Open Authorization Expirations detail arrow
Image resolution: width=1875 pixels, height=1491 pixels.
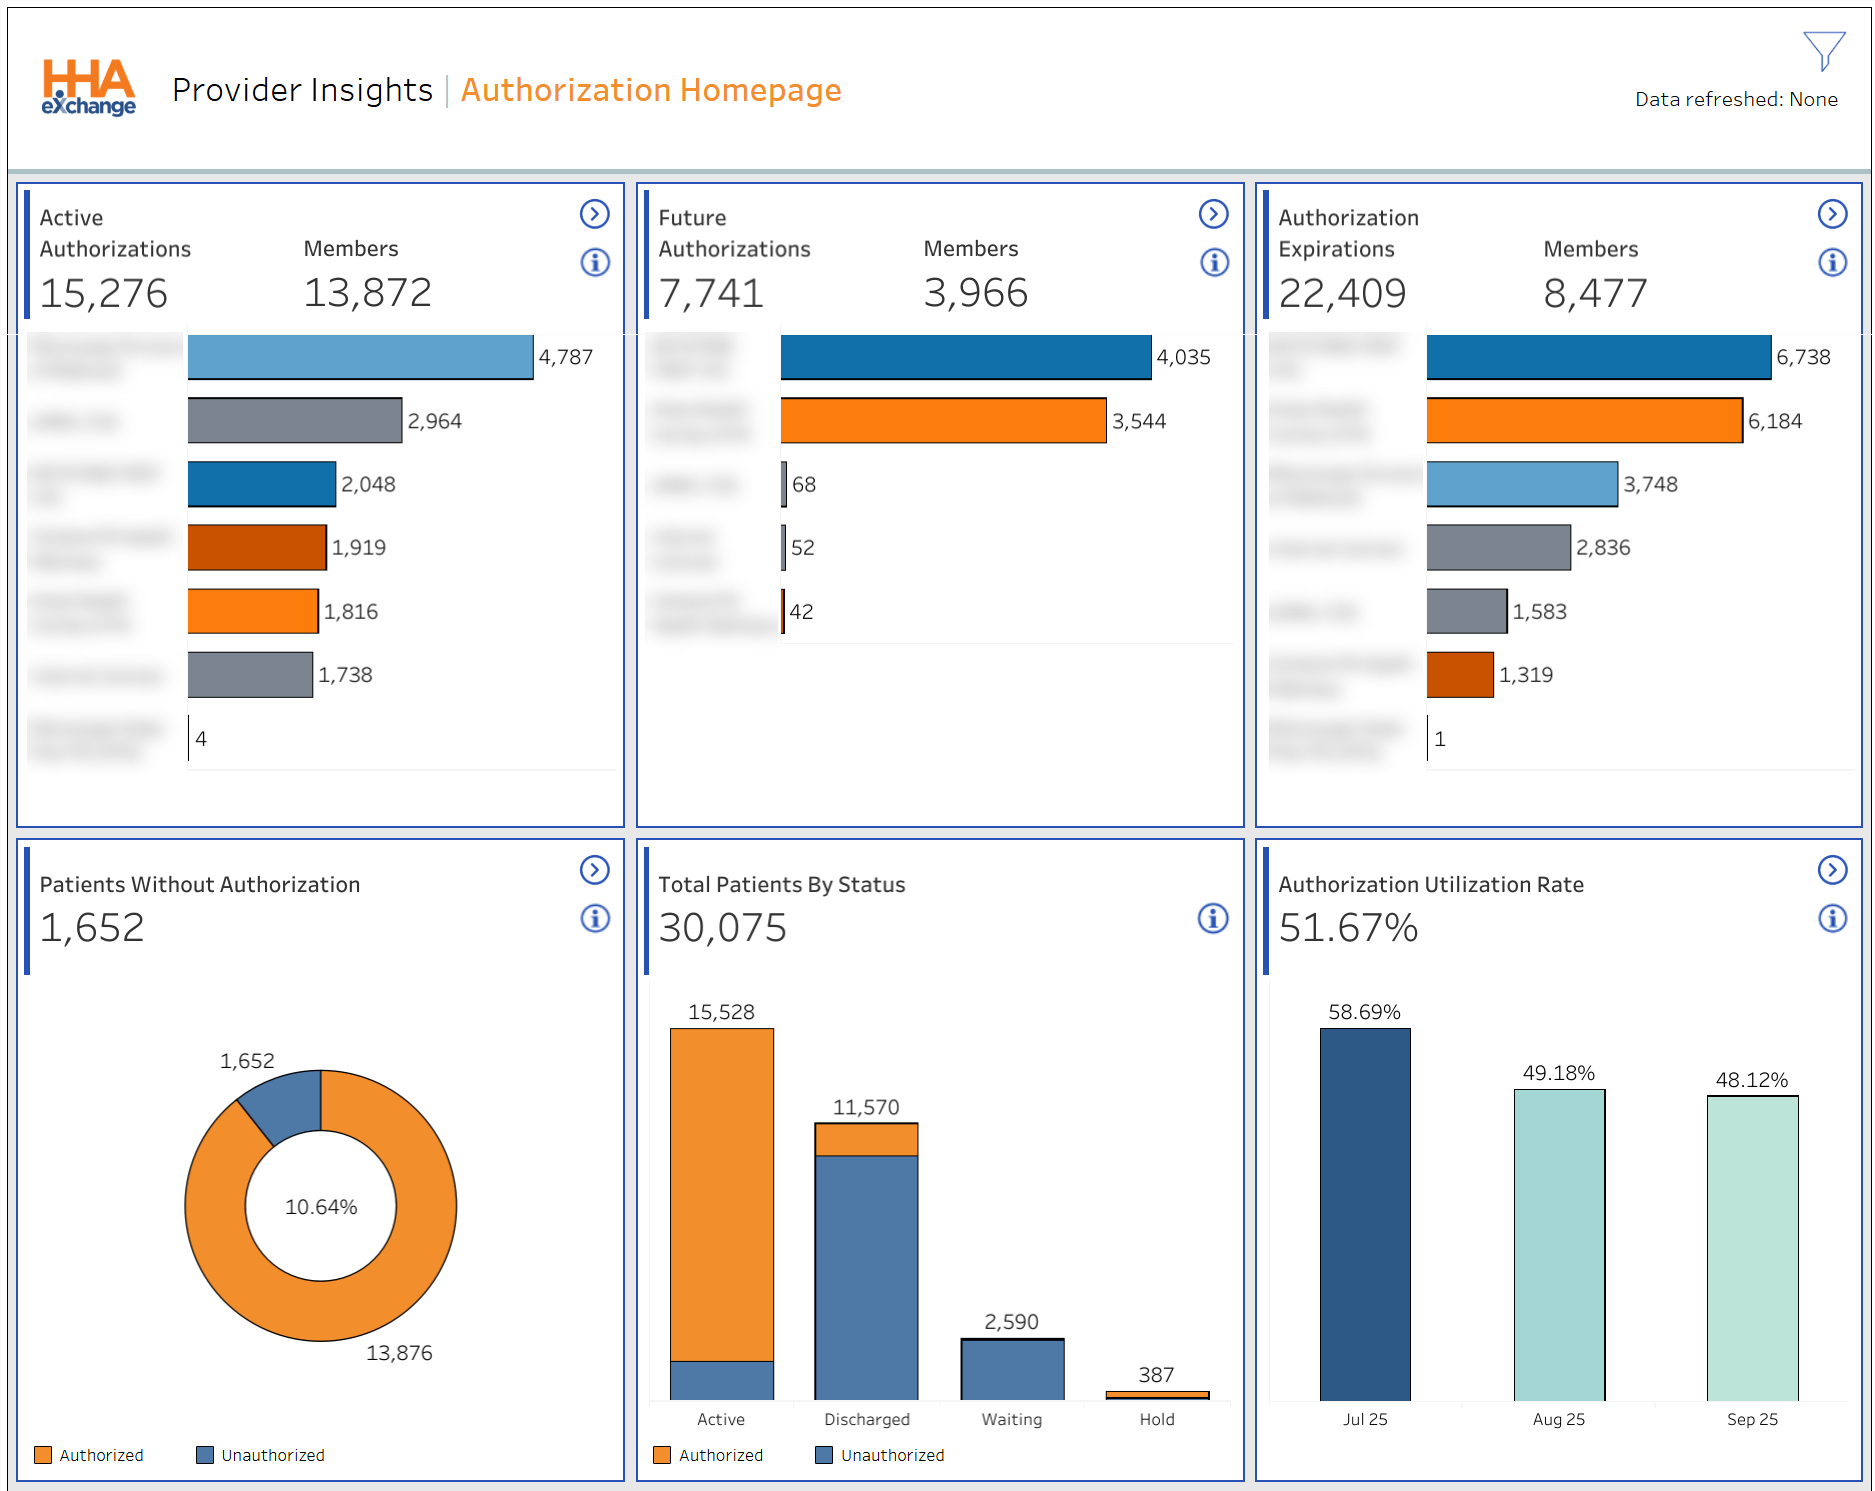pyautogui.click(x=1831, y=214)
